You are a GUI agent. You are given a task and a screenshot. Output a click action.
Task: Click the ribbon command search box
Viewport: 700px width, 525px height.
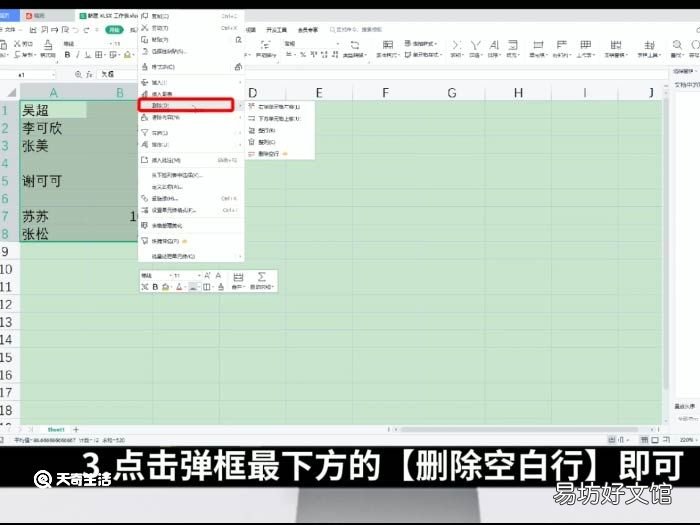(356, 30)
